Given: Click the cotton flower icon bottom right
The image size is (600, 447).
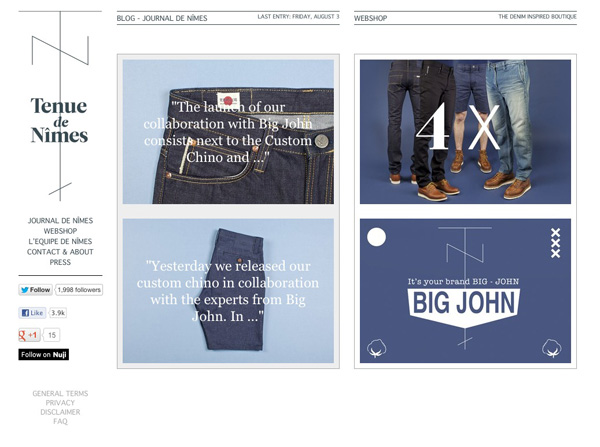Looking at the screenshot, I should (x=553, y=348).
